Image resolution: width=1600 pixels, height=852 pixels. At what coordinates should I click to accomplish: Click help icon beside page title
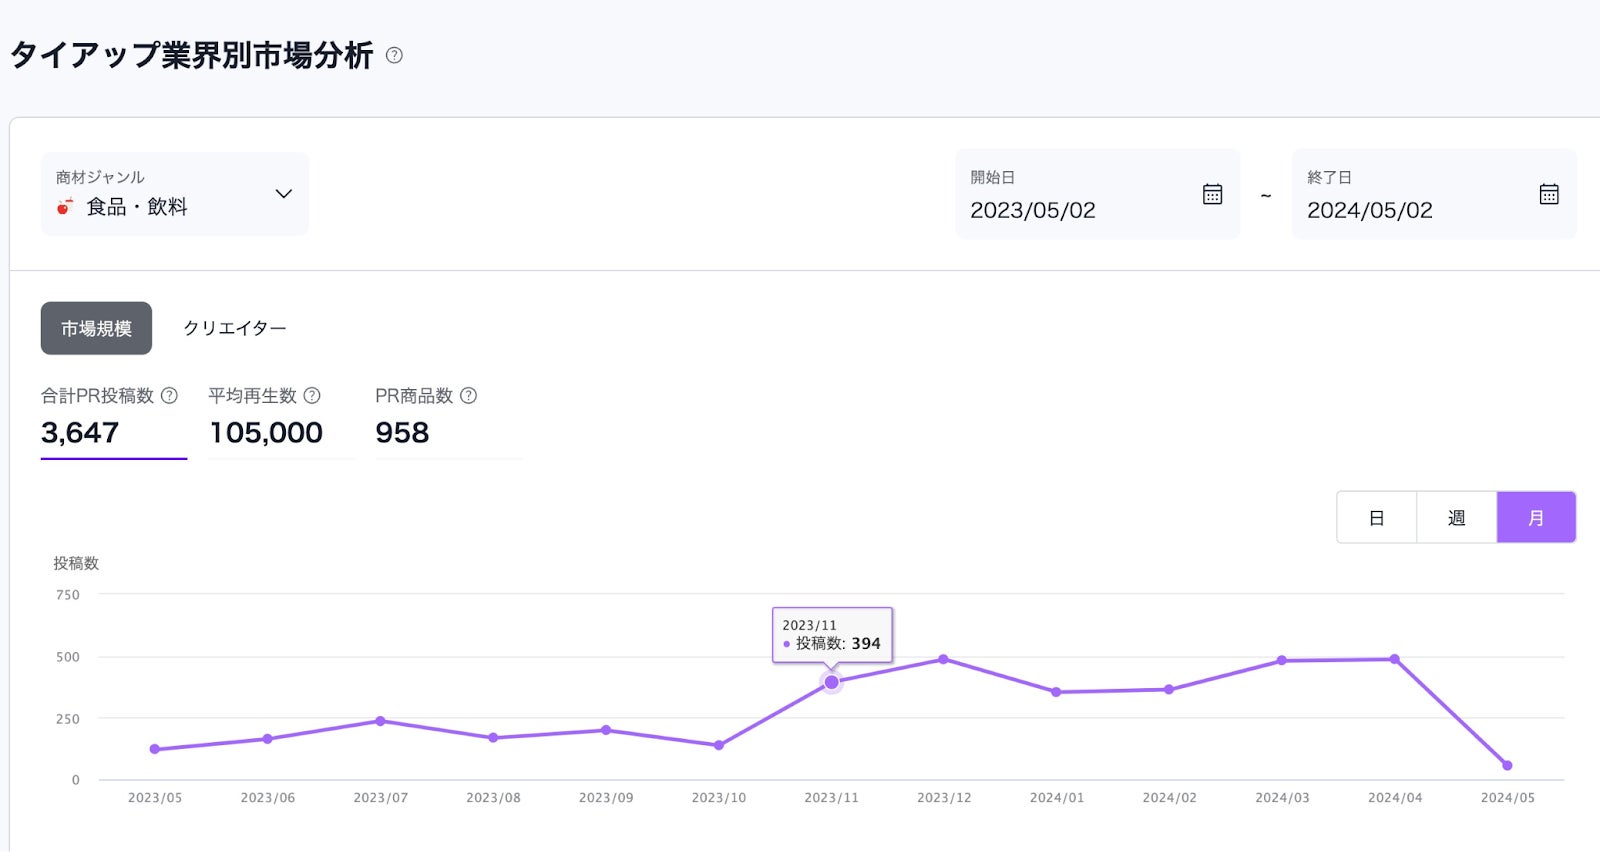point(394,56)
